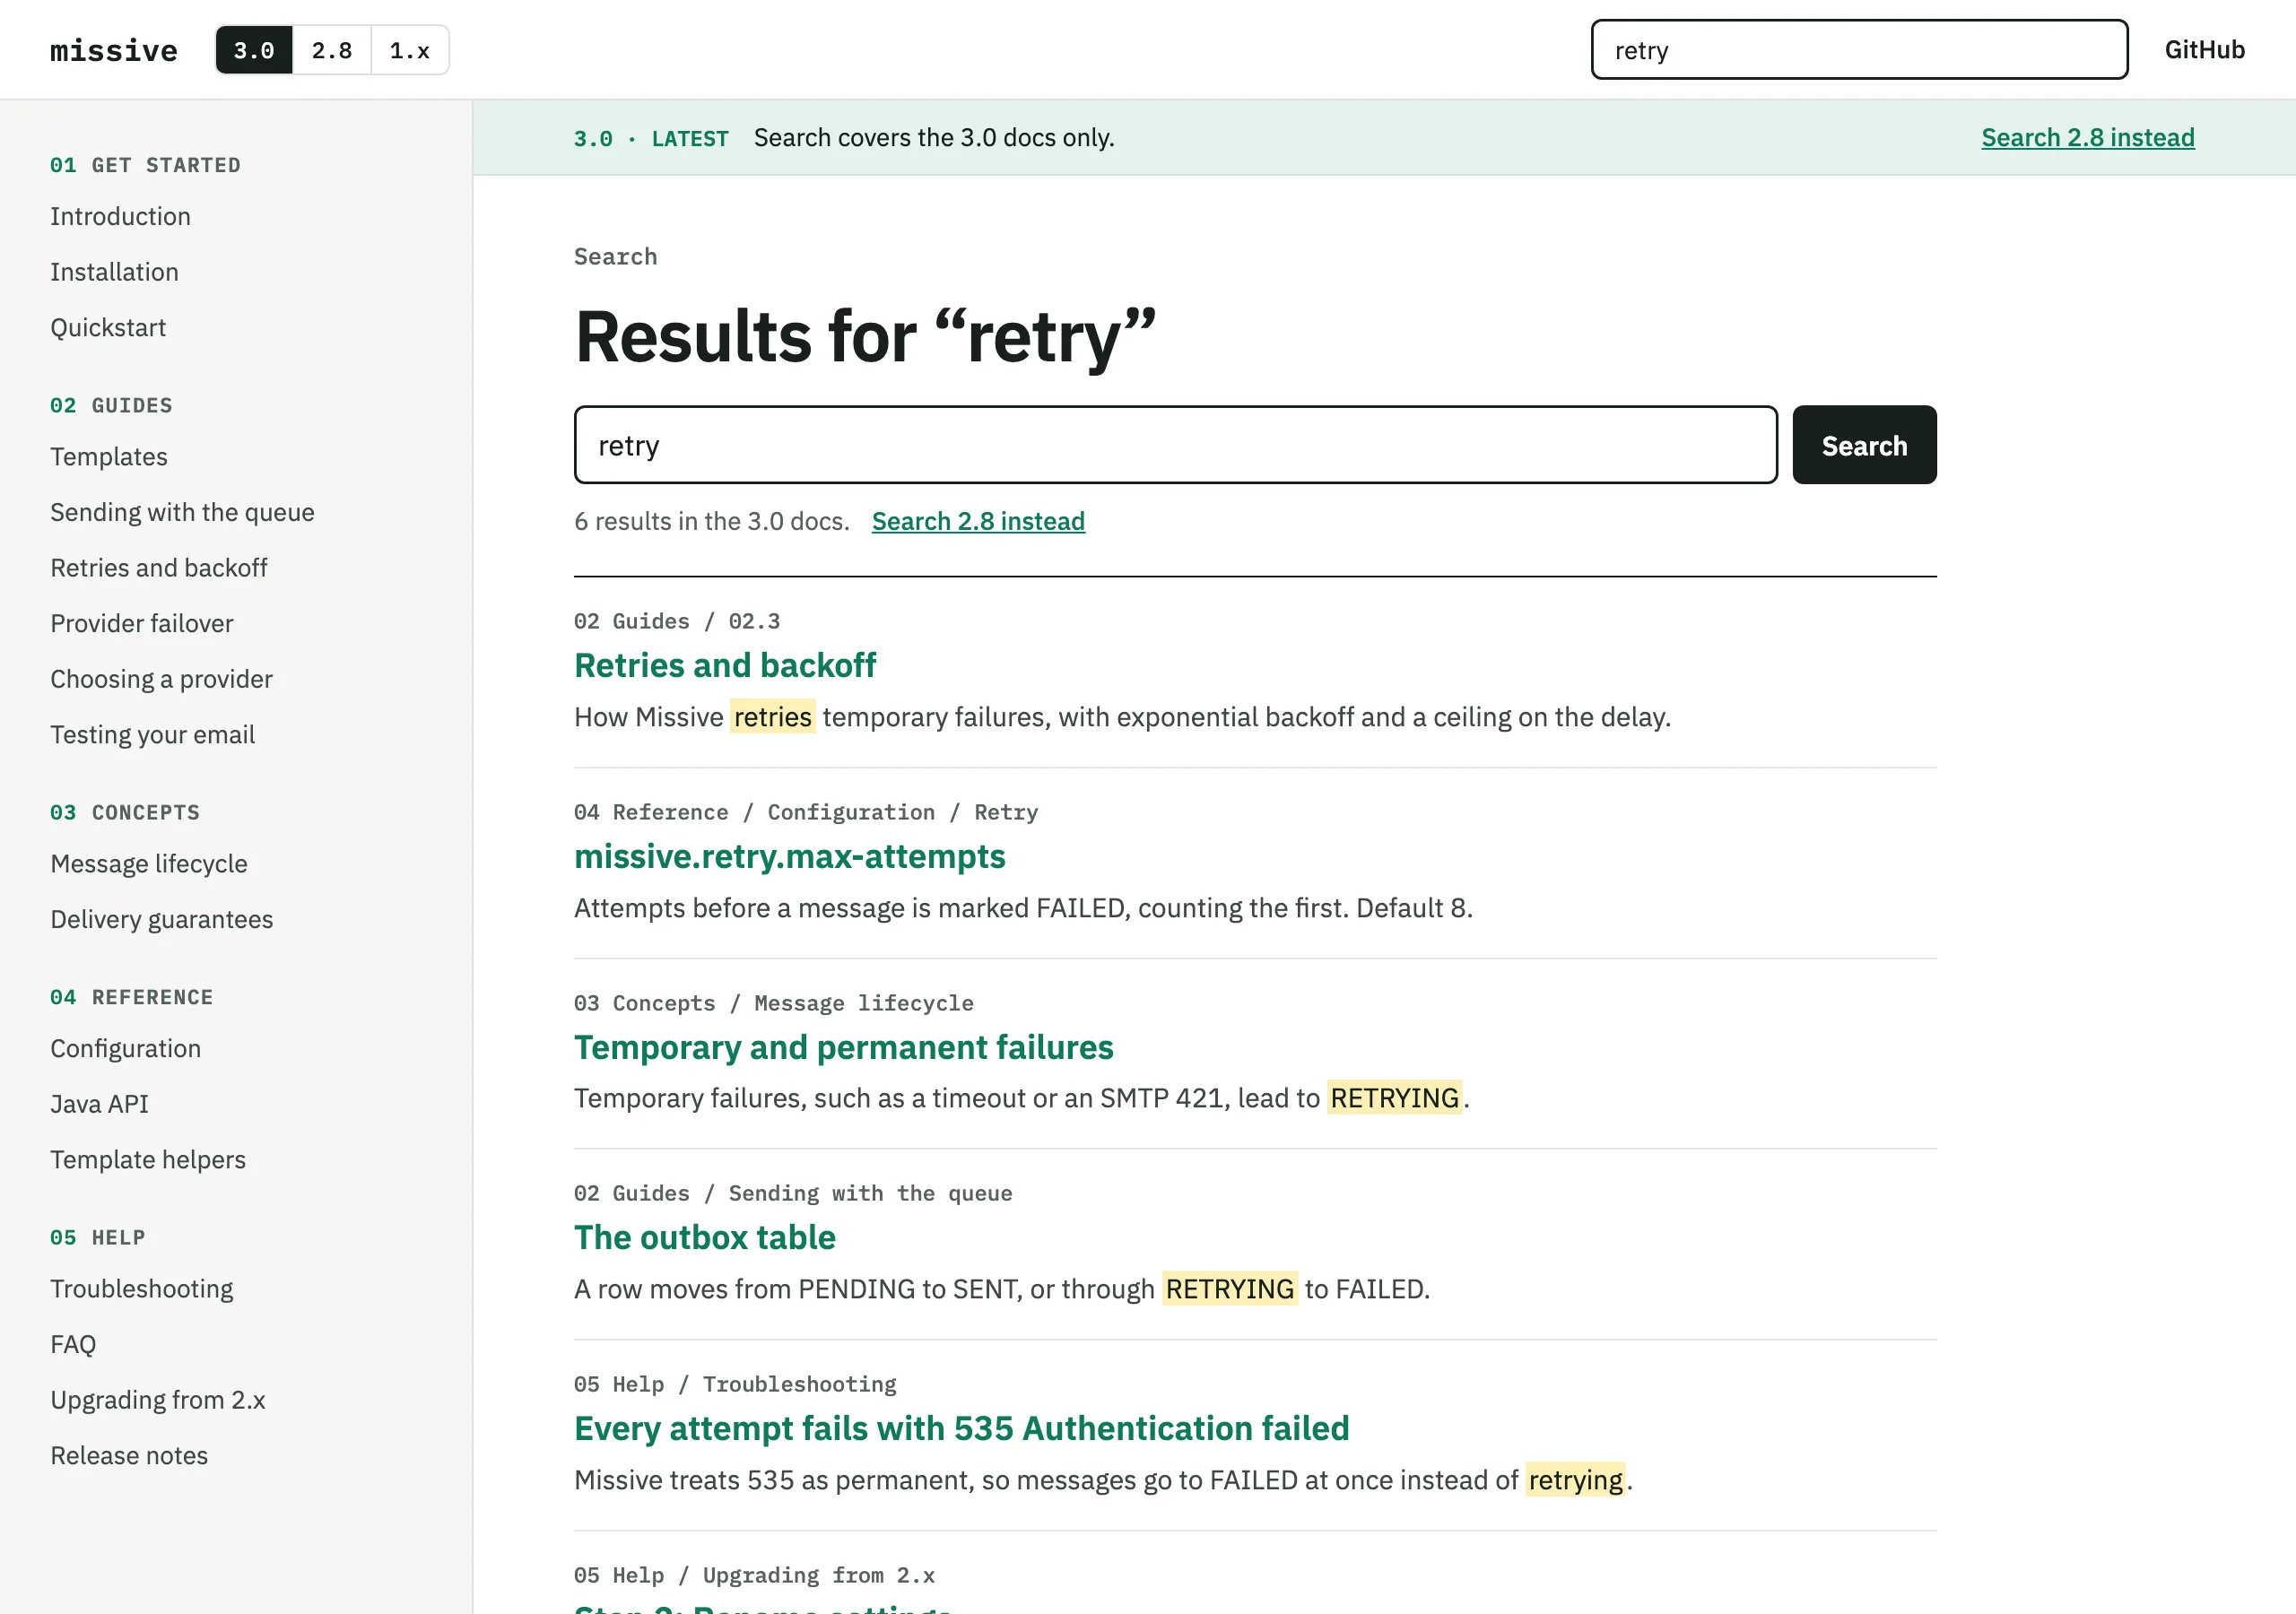Open Upgrading from 2.x in sidebar
This screenshot has height=1614, width=2296.
click(158, 1400)
